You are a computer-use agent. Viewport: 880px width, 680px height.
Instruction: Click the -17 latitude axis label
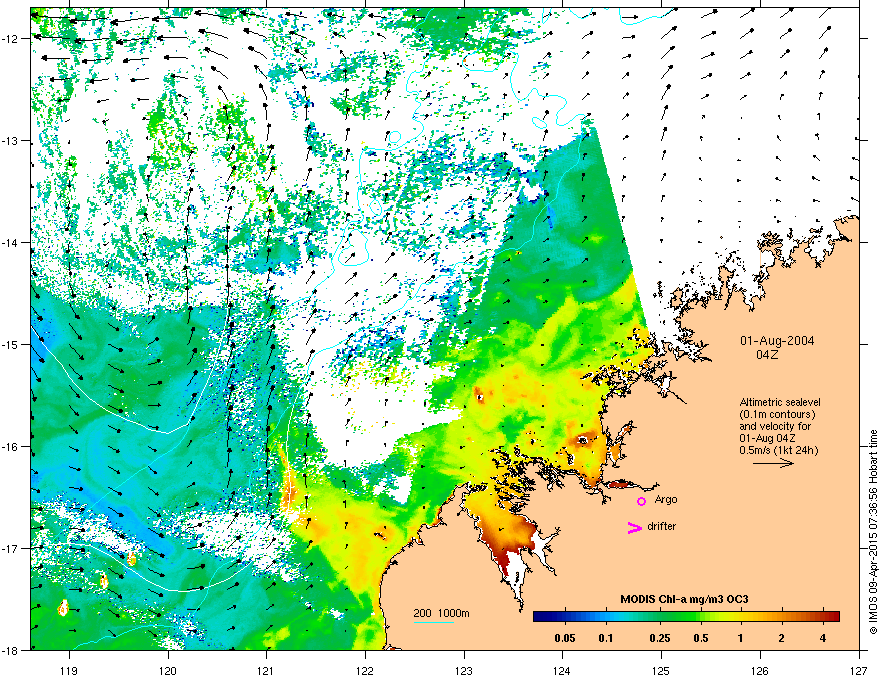click(11, 548)
